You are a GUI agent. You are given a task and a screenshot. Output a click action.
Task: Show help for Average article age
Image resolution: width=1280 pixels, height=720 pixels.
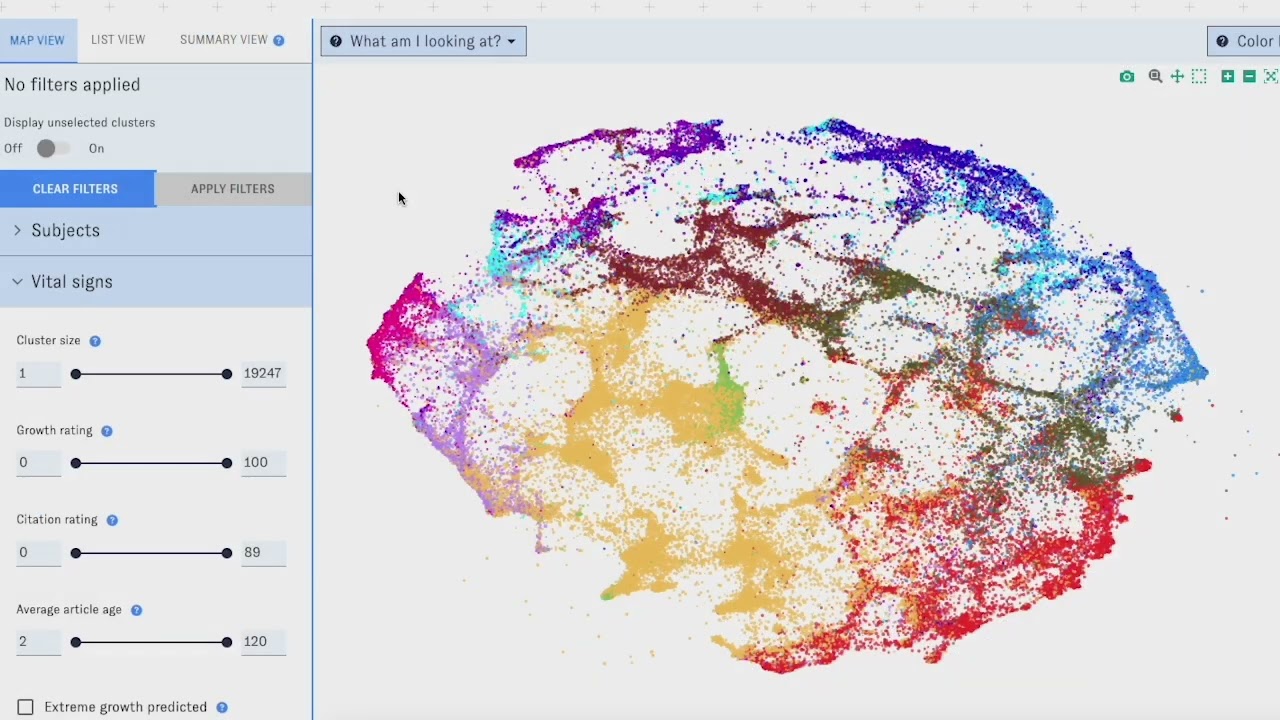pyautogui.click(x=136, y=610)
